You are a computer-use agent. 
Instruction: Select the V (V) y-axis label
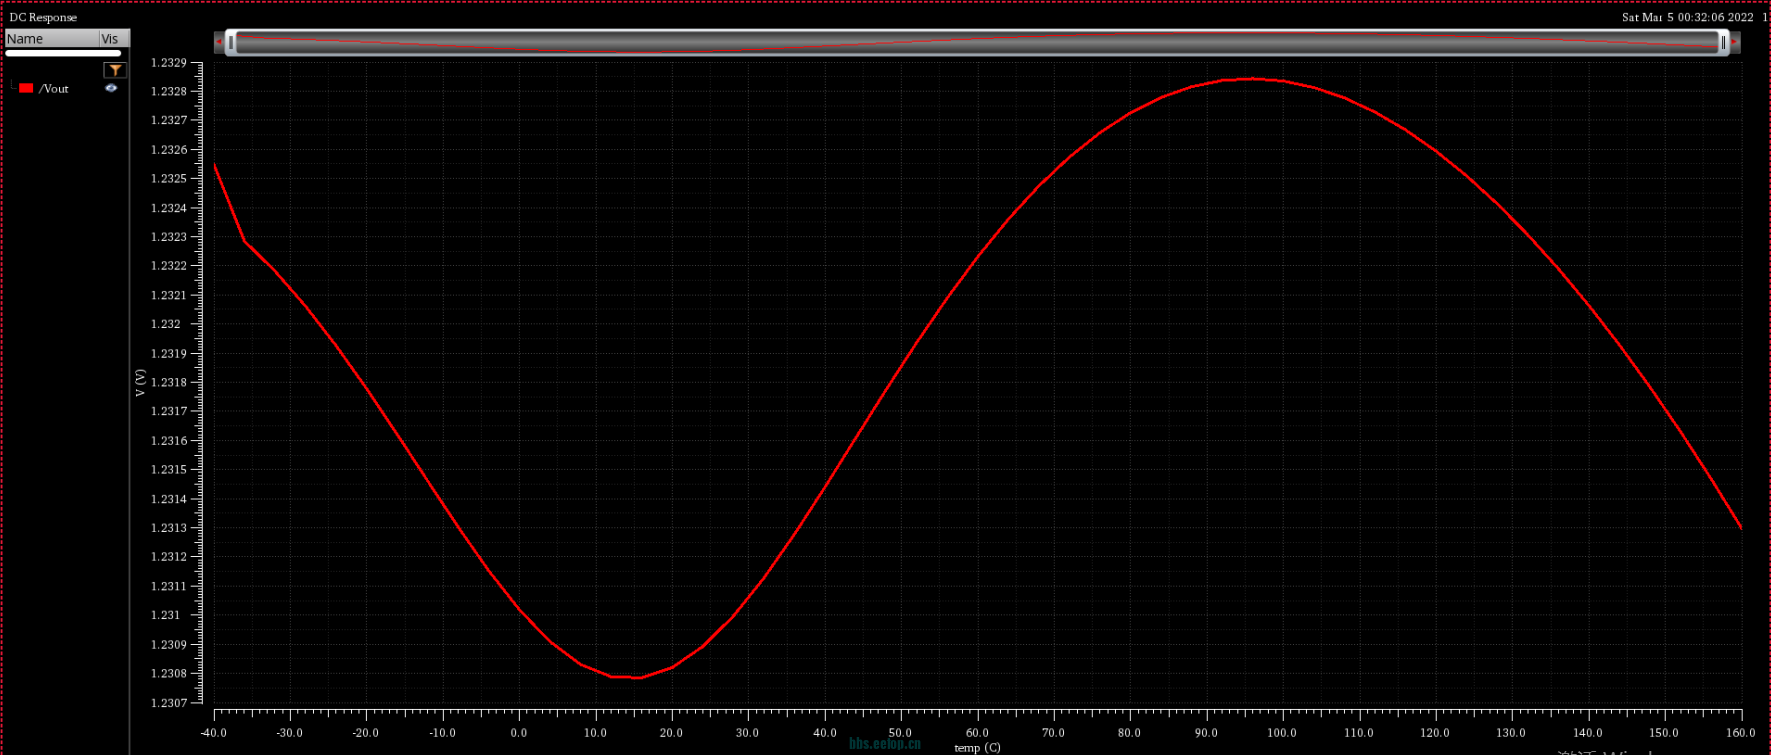coord(140,382)
